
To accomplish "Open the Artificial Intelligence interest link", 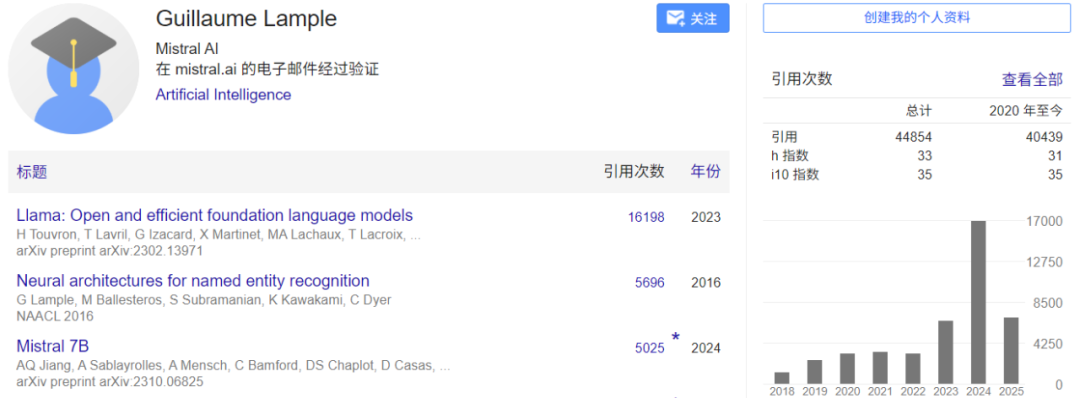I will point(223,95).
